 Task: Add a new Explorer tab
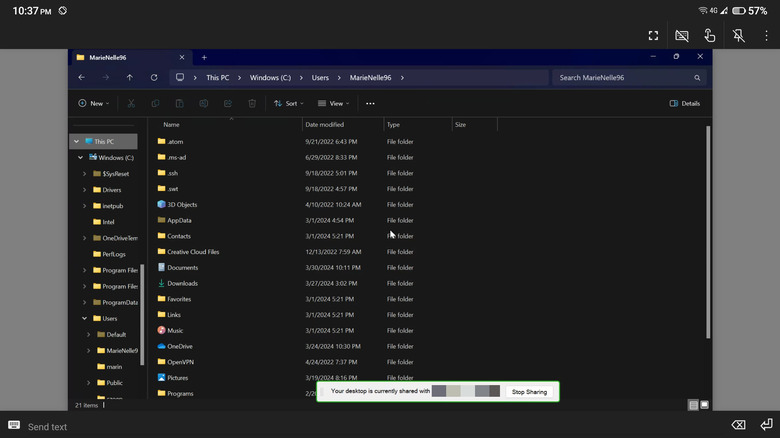coord(204,57)
